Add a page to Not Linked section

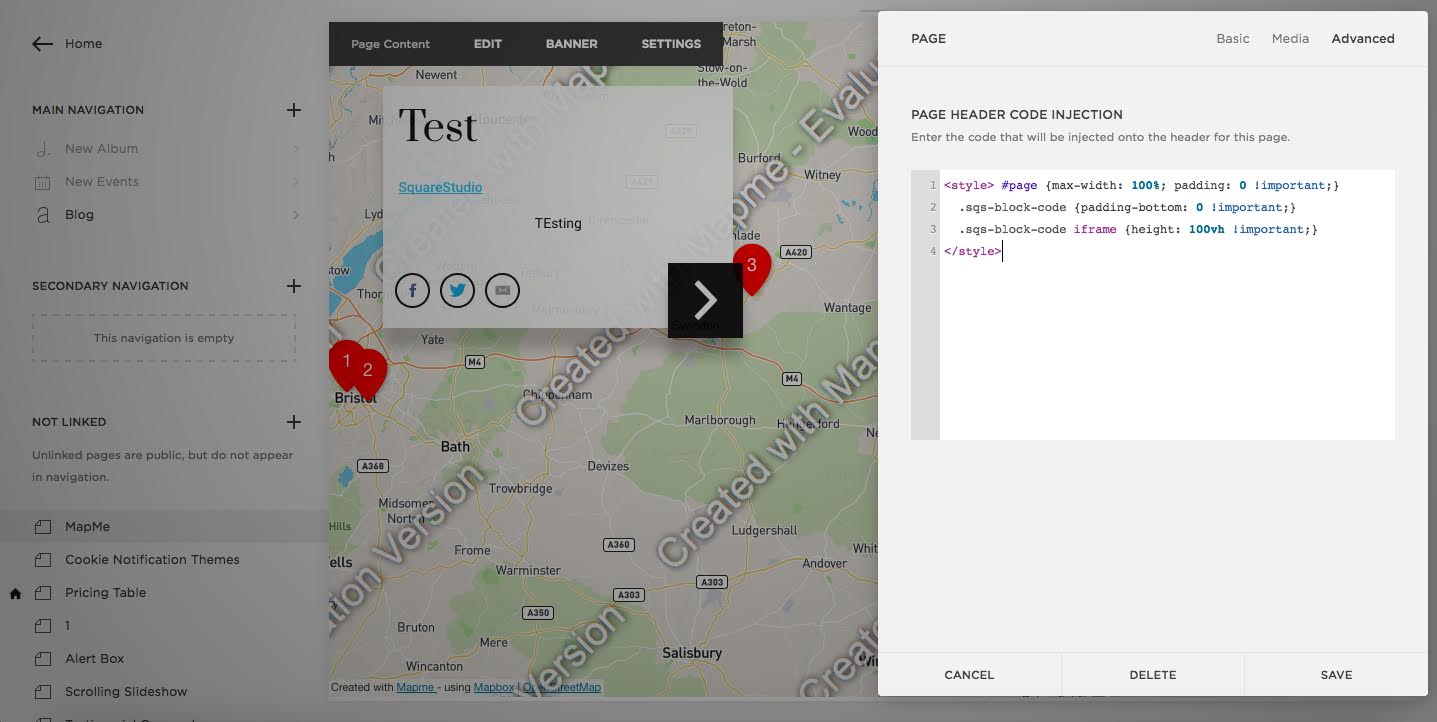(294, 422)
